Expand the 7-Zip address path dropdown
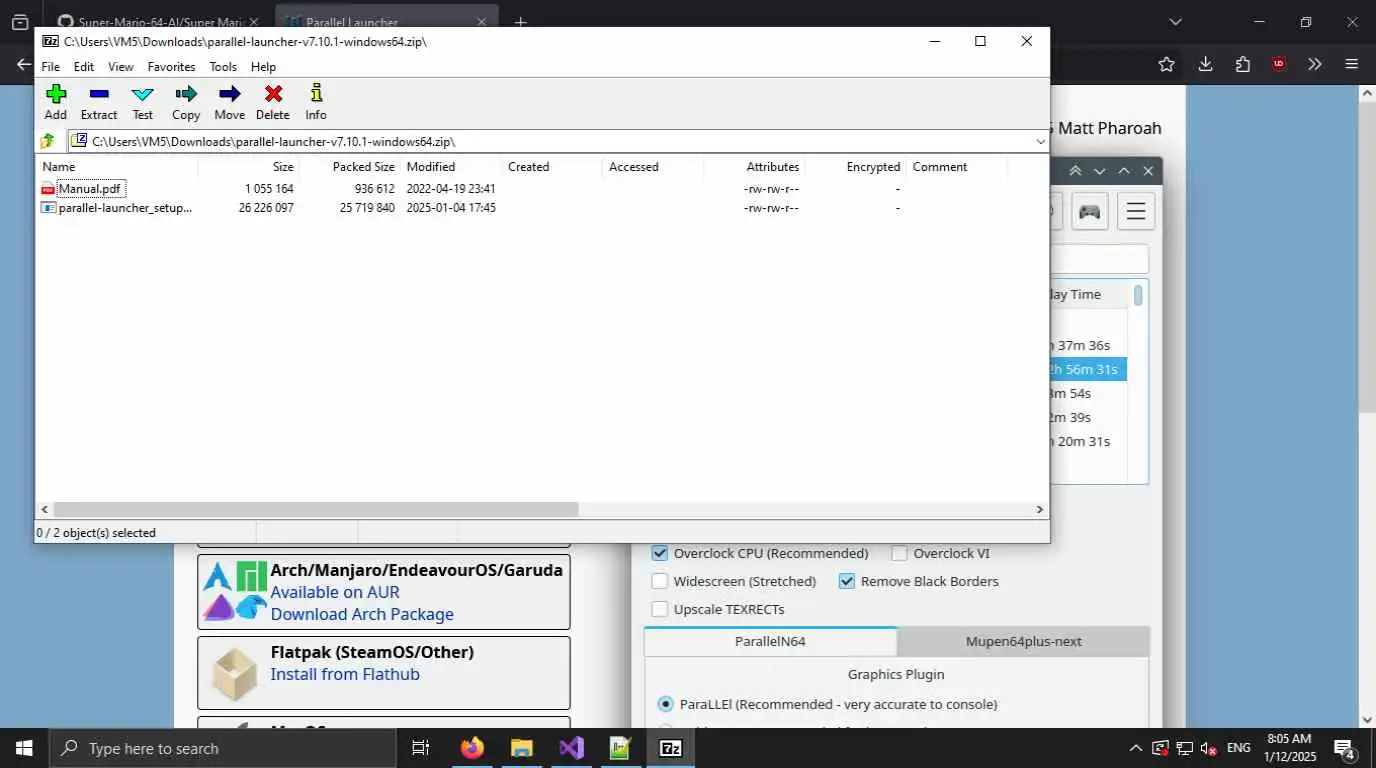Viewport: 1376px width, 768px height. (1040, 141)
